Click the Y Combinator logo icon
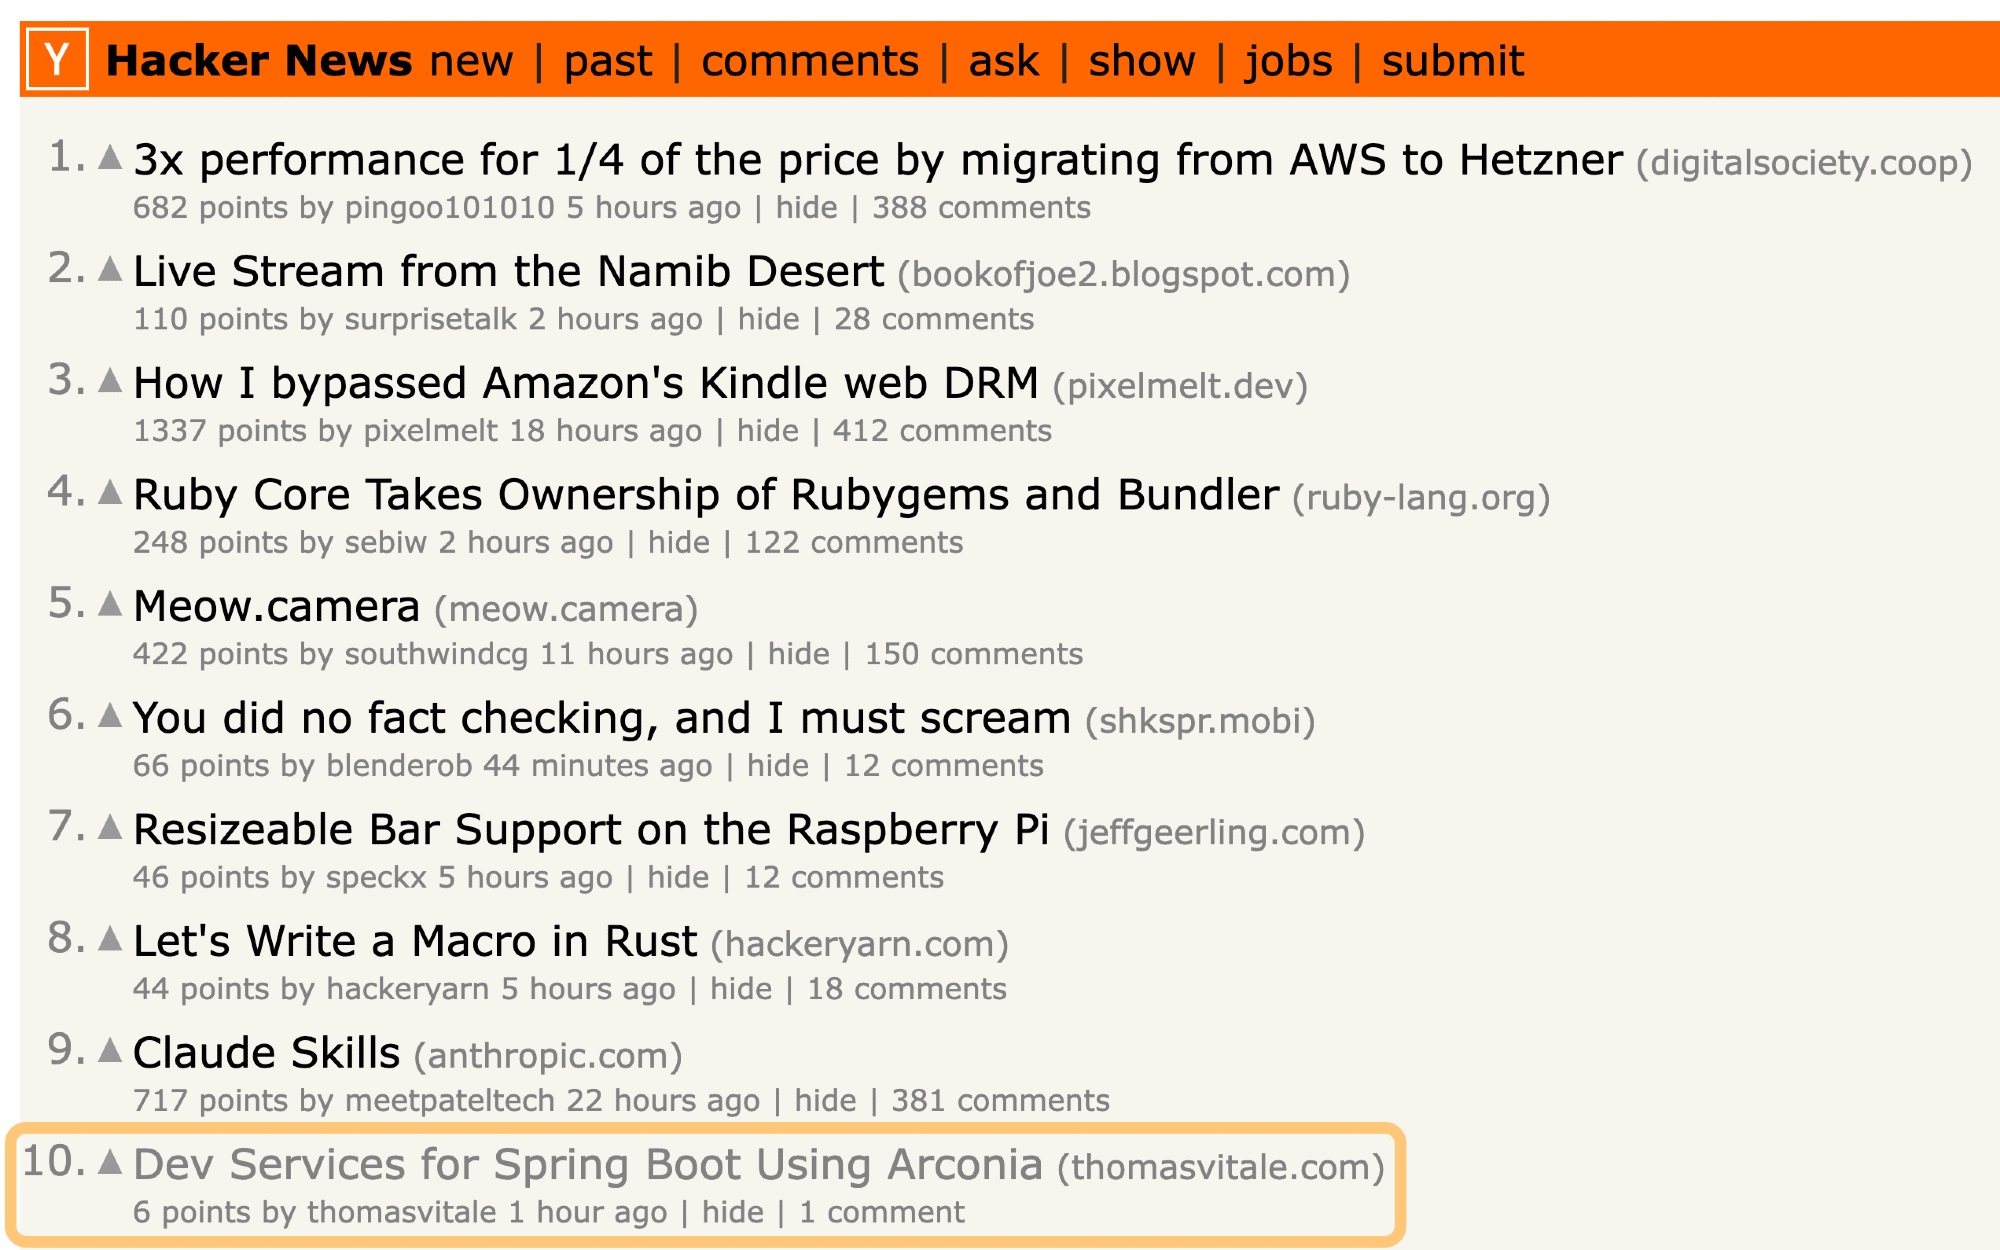 tap(57, 60)
